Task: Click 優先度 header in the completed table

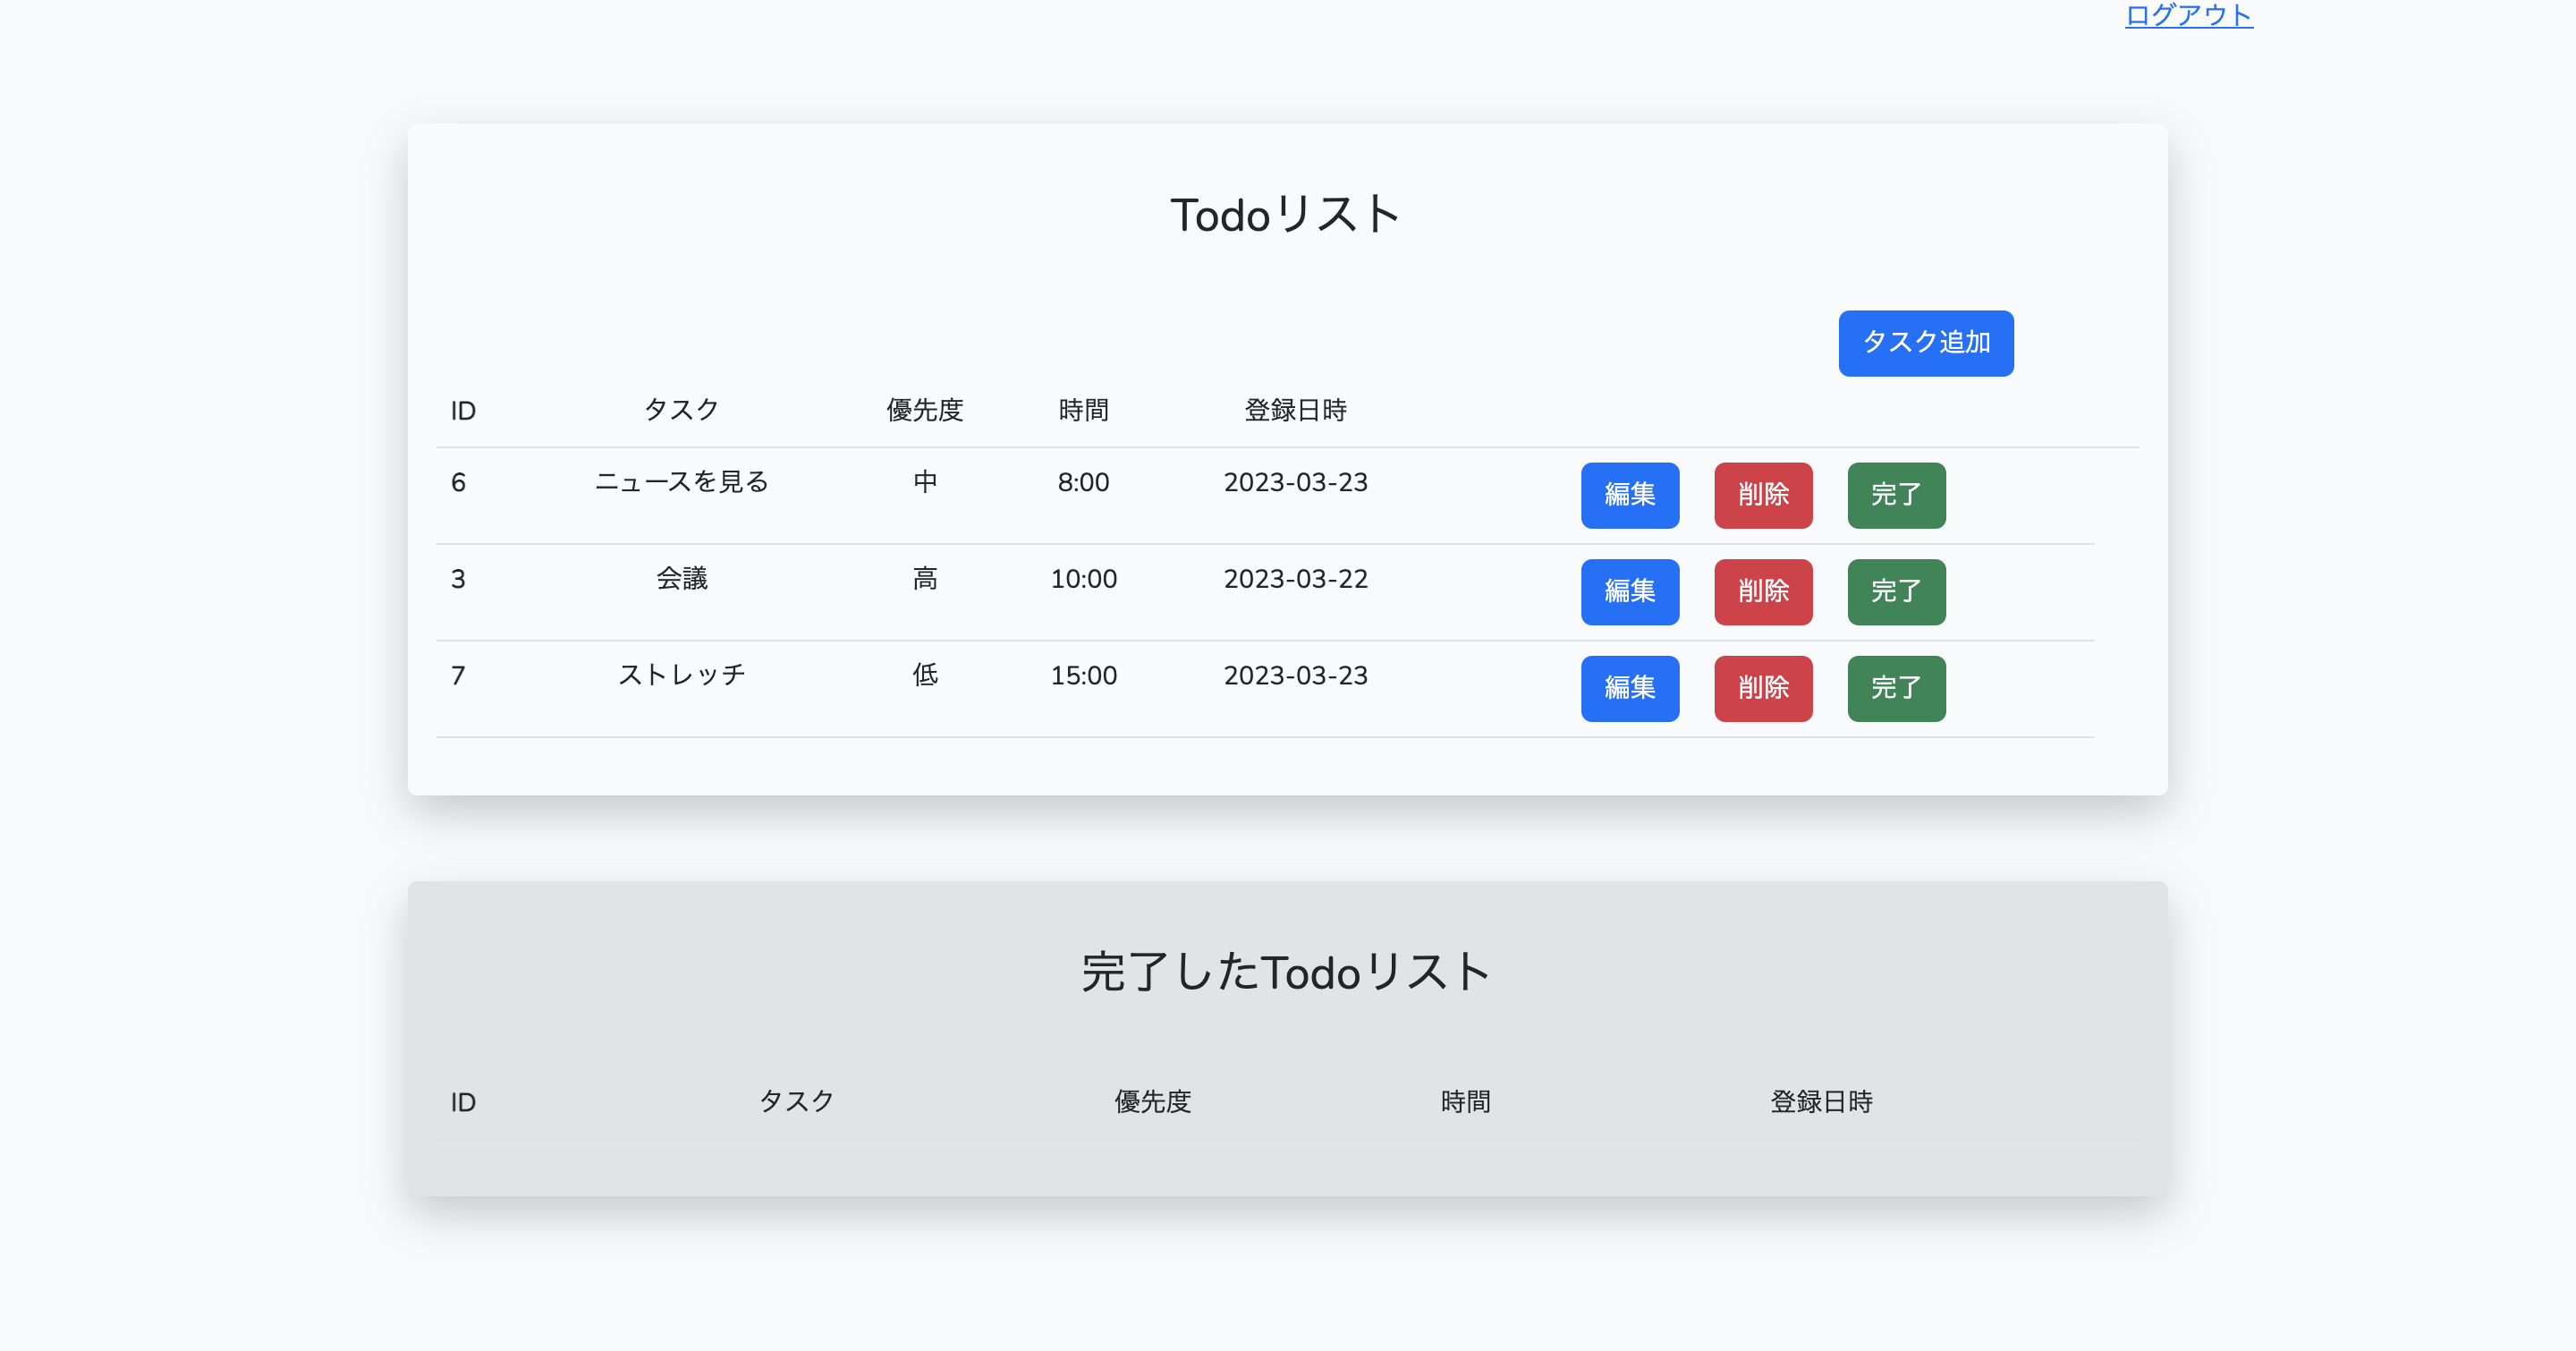Action: tap(1152, 1102)
